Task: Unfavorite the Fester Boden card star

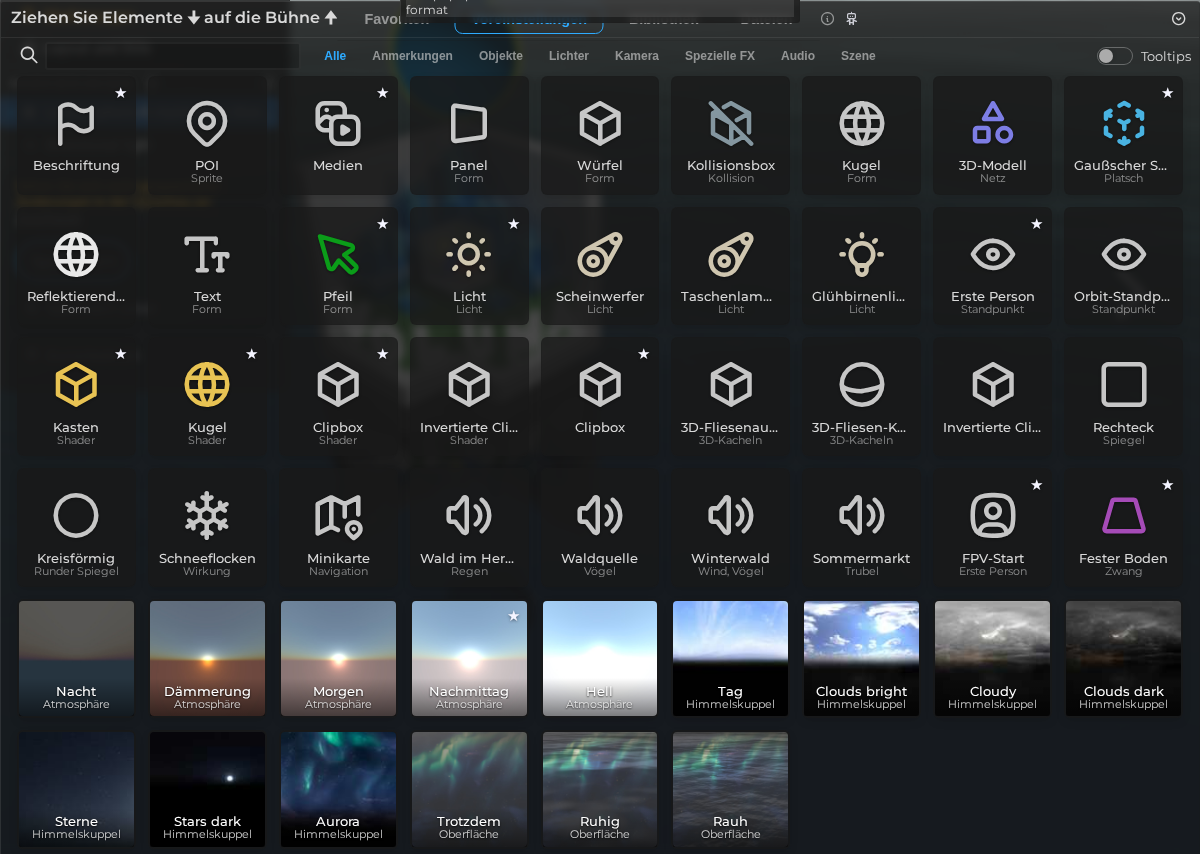Action: (1168, 485)
